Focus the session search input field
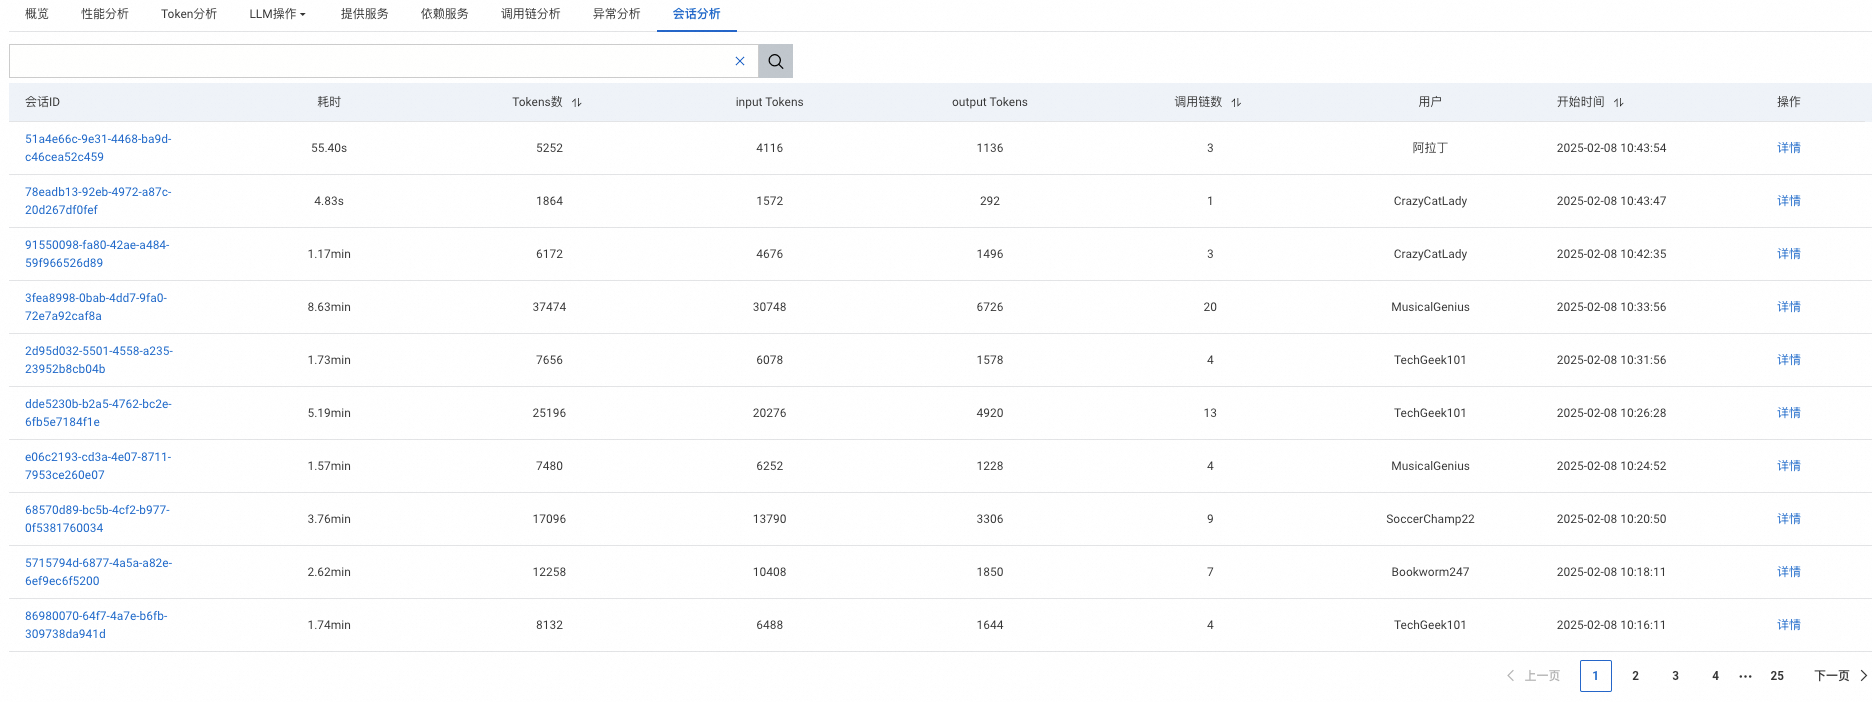 coord(370,61)
